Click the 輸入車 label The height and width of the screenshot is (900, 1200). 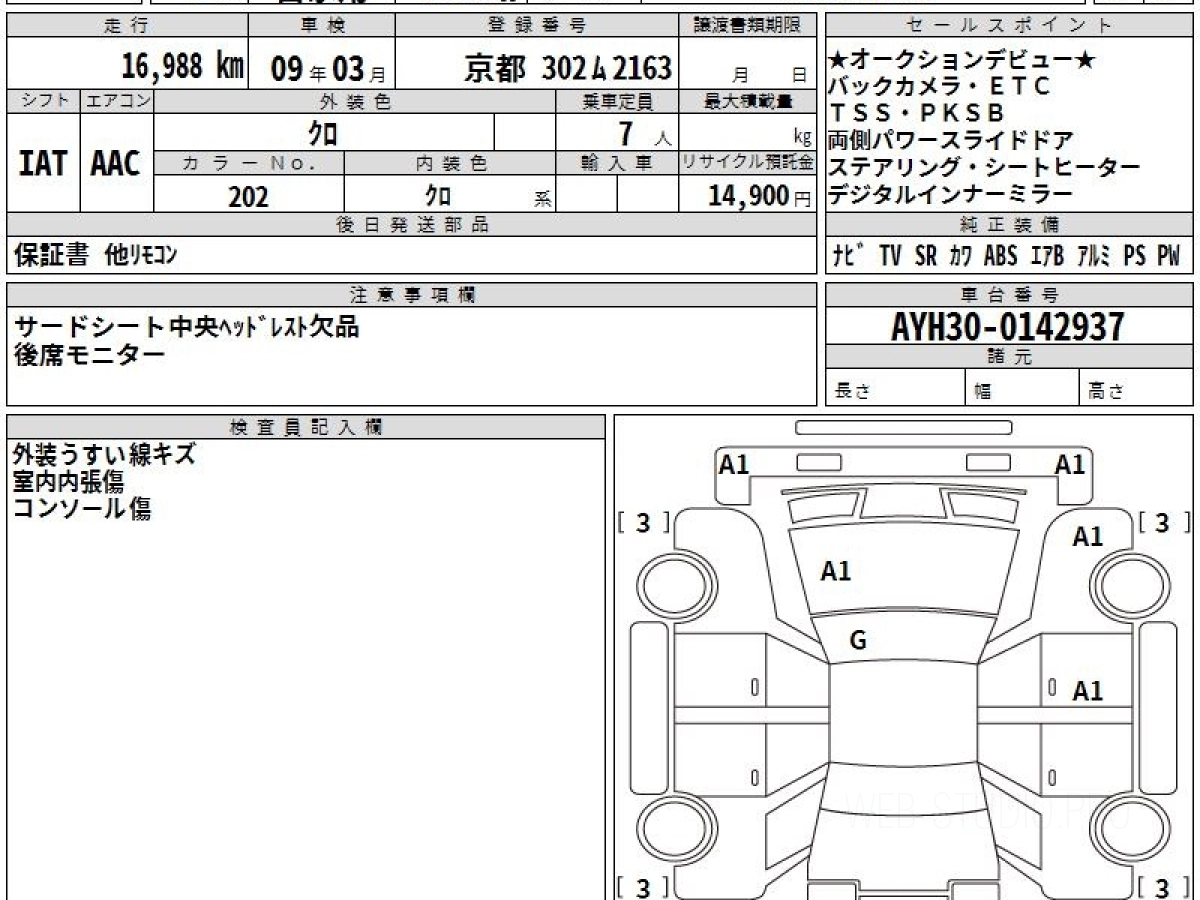coord(617,163)
